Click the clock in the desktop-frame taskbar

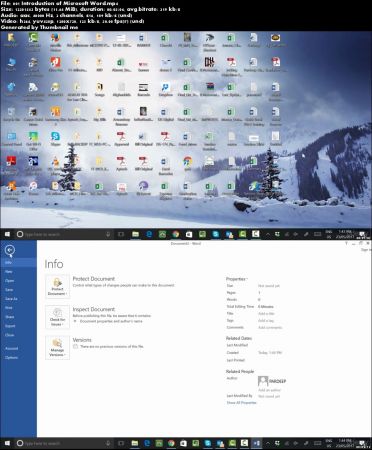[345, 234]
